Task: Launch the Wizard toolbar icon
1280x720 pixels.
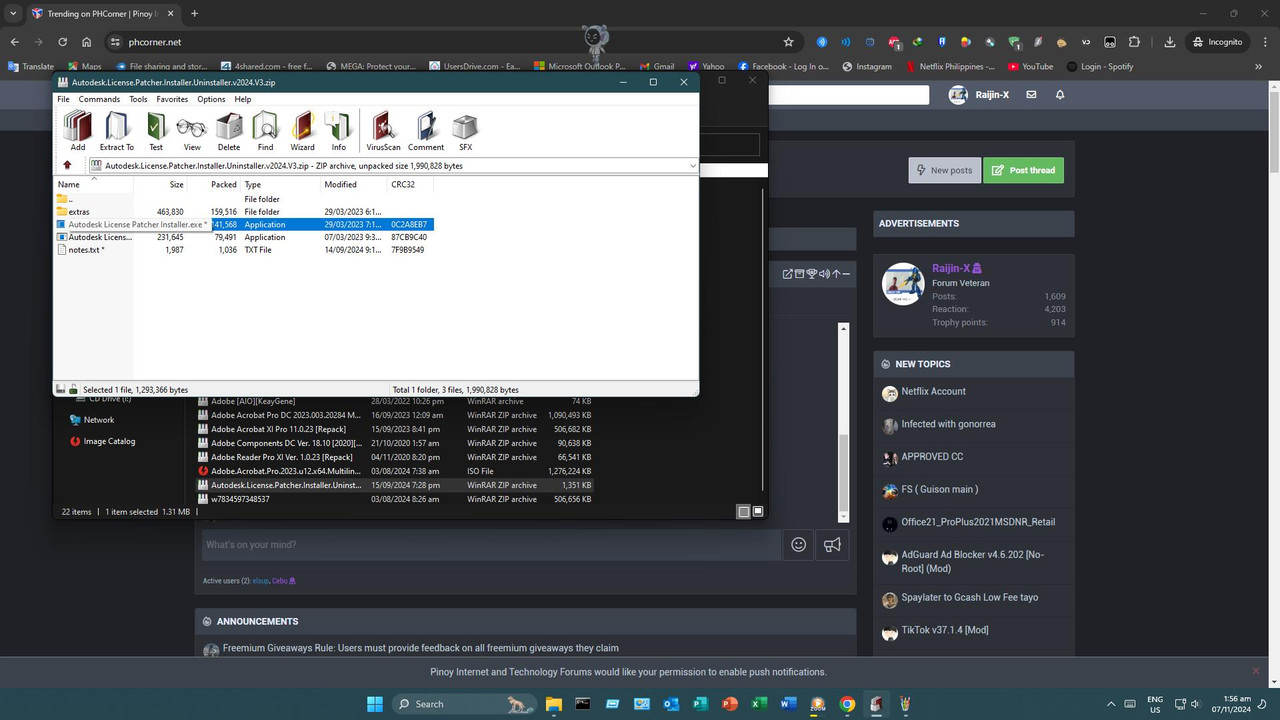Action: tap(303, 131)
